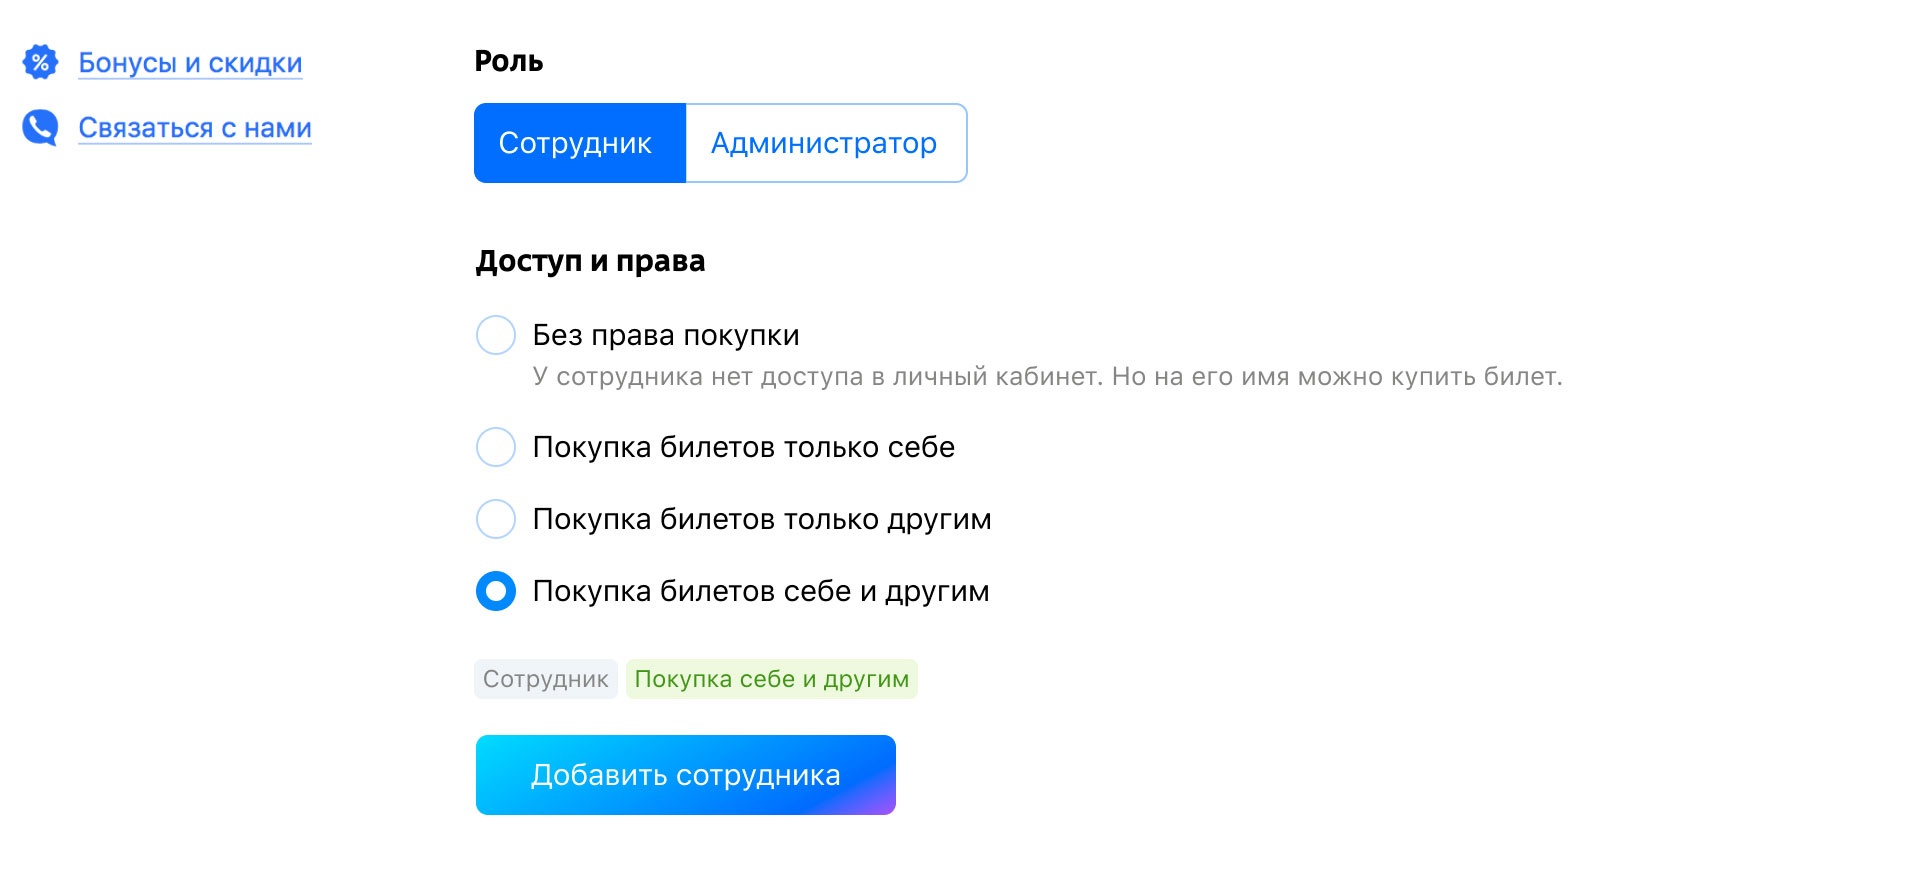The width and height of the screenshot is (1918, 871).
Task: Click the Без права покупки label text
Action: click(666, 335)
